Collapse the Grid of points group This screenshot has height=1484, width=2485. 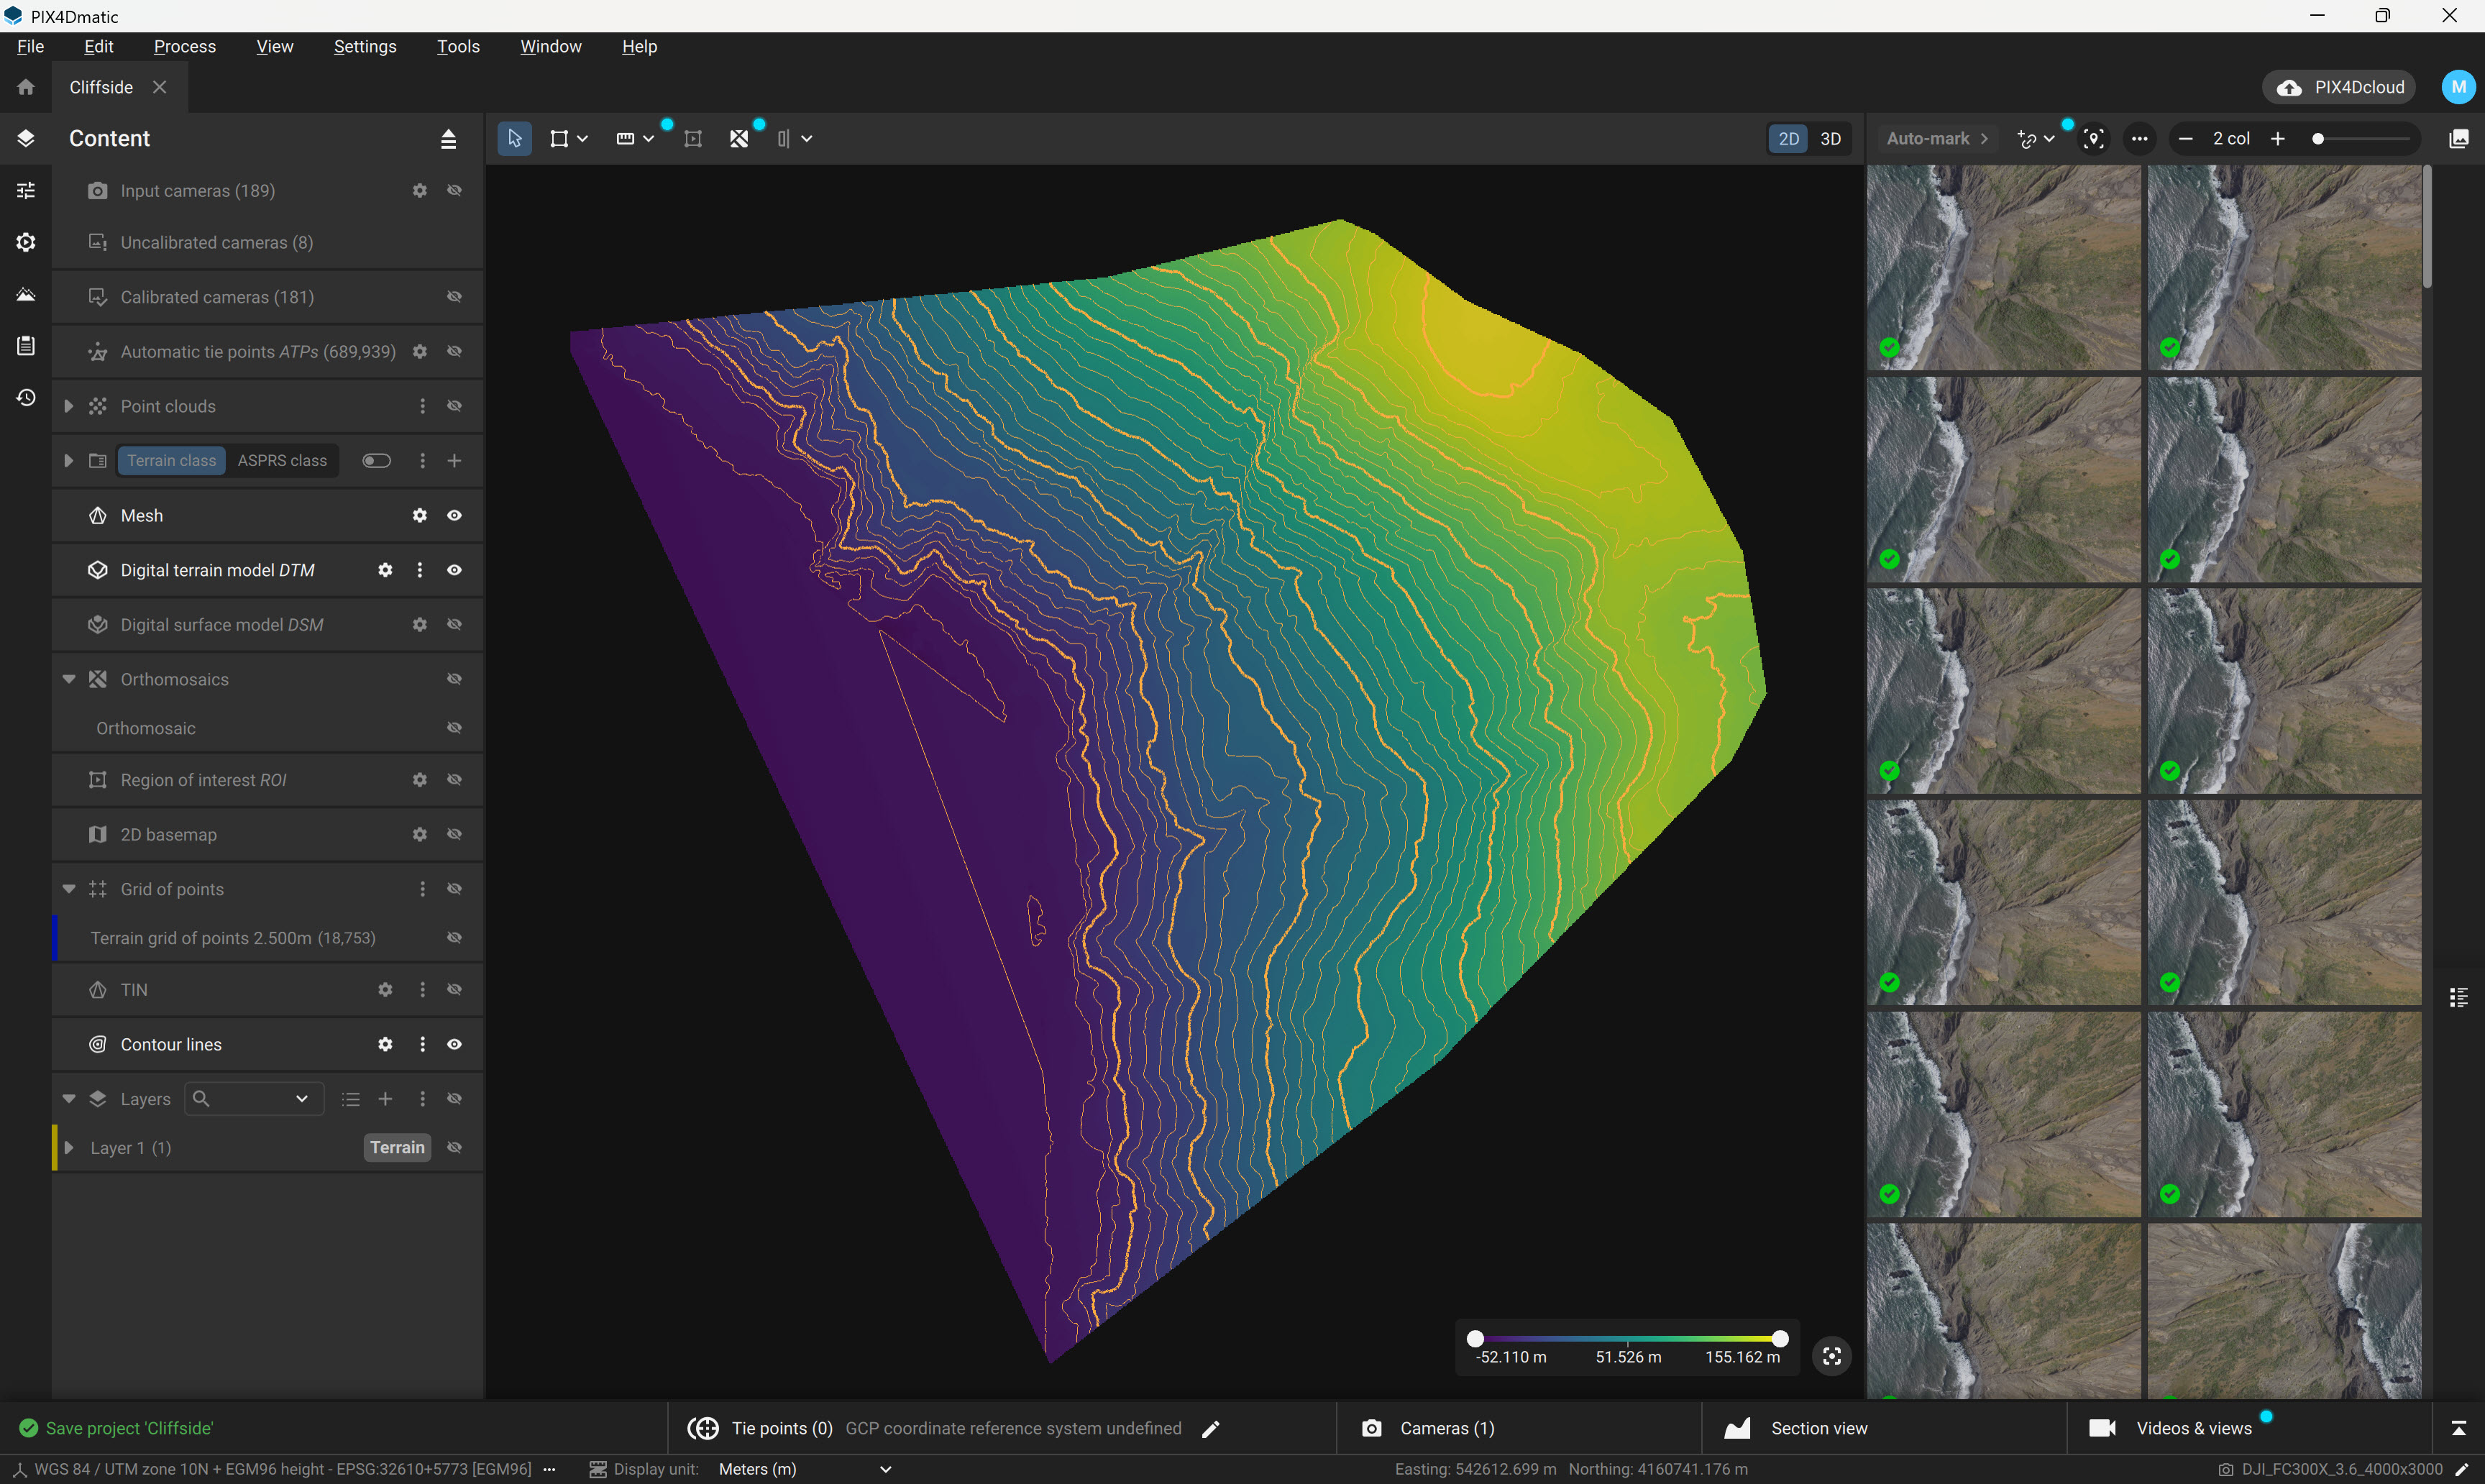tap(68, 888)
